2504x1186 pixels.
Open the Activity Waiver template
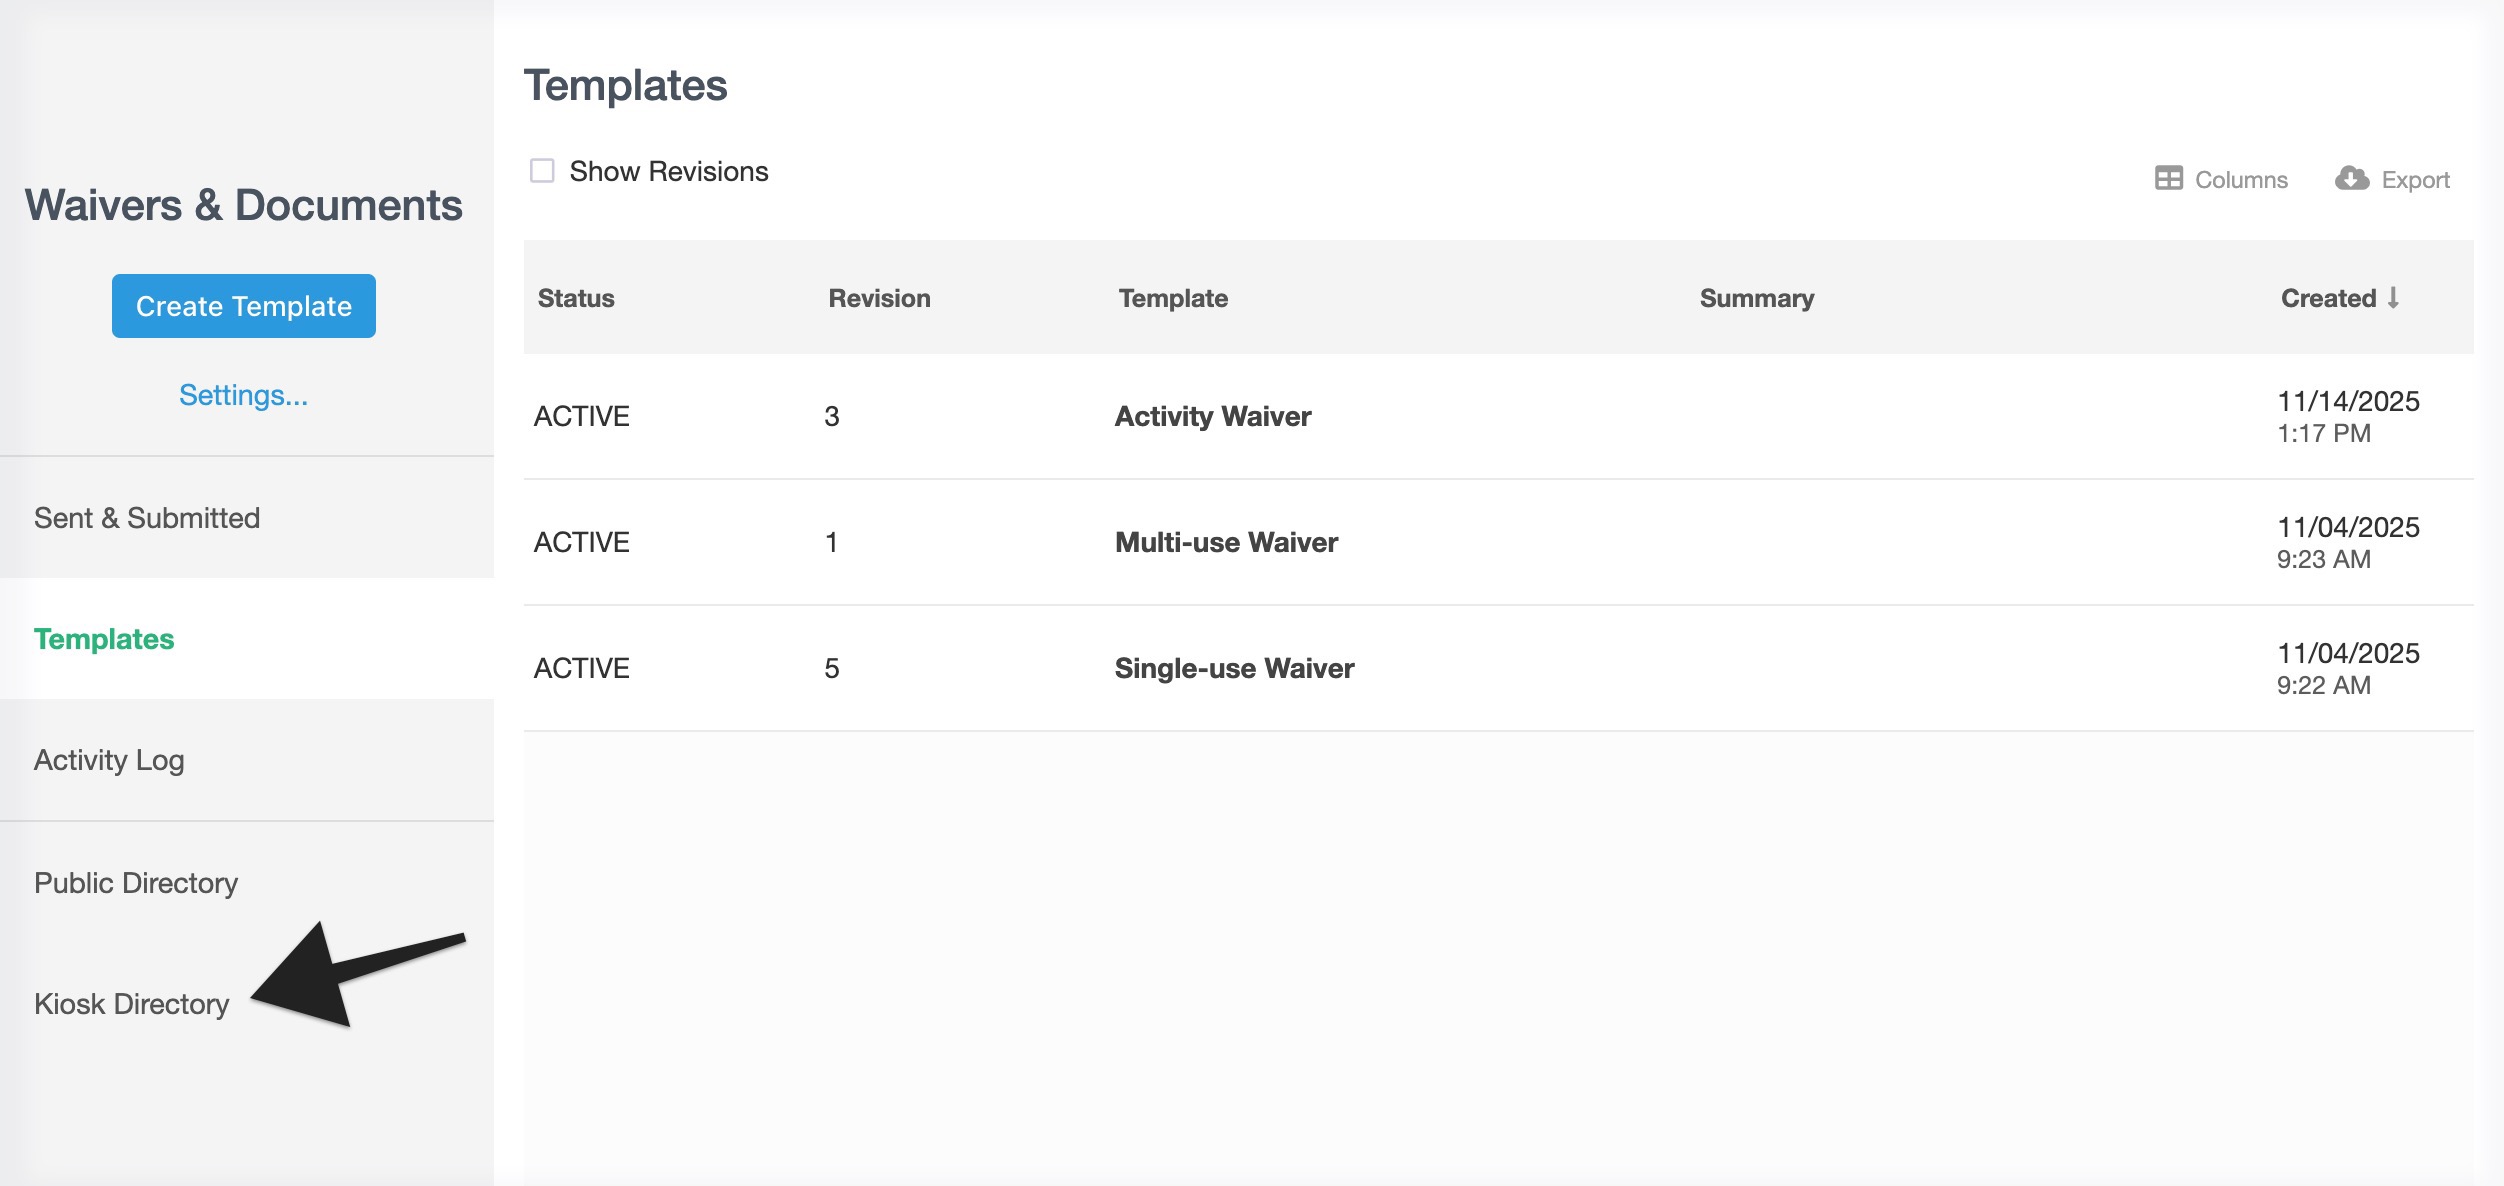[x=1213, y=416]
